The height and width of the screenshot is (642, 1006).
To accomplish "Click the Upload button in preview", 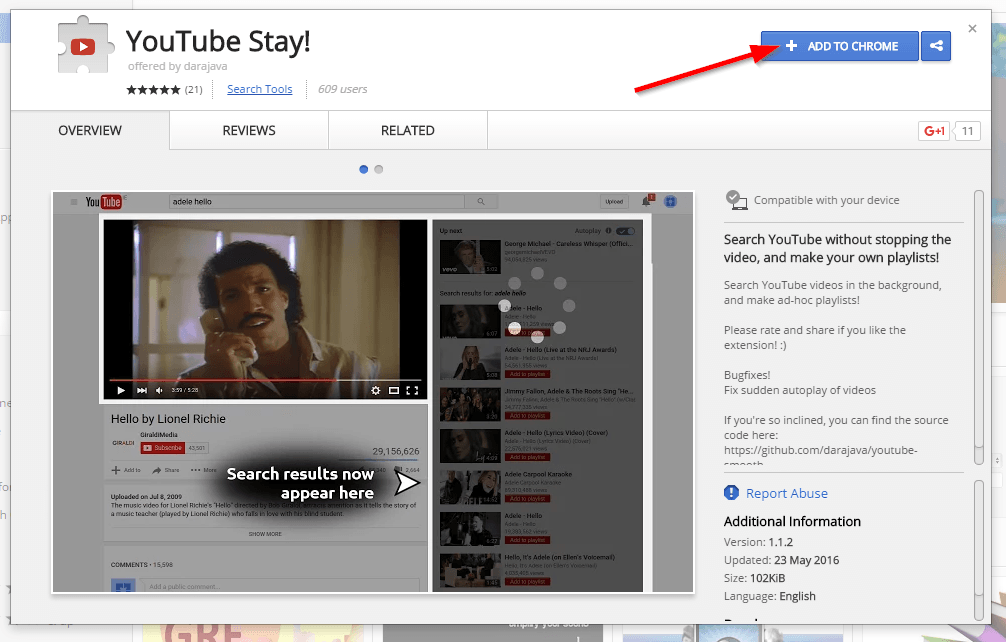I will click(x=614, y=201).
